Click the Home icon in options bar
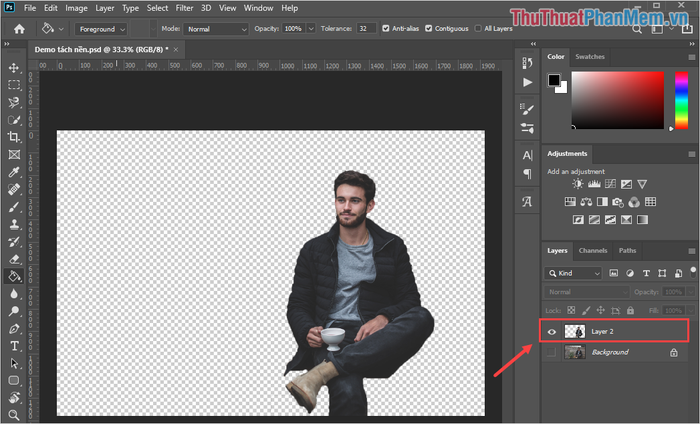700x424 pixels. coord(19,29)
